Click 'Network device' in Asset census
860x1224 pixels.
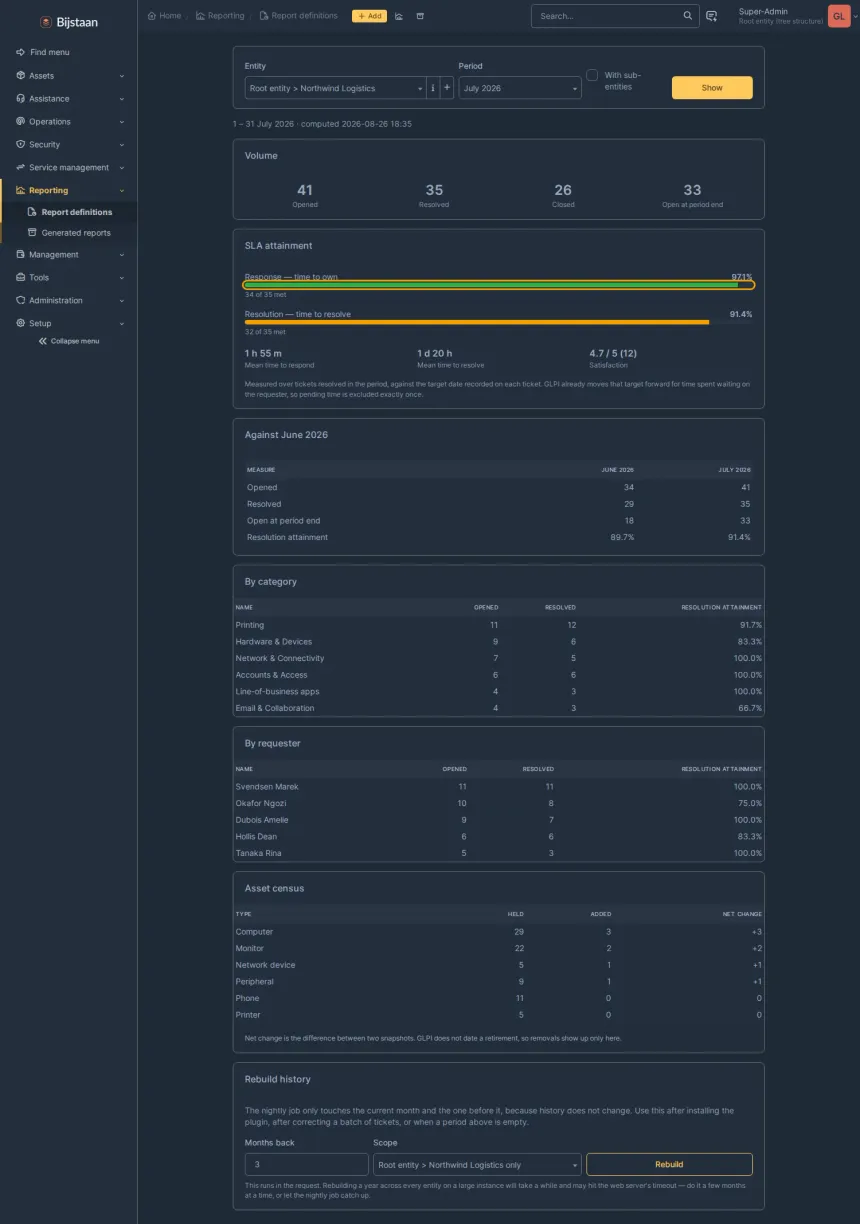tap(265, 965)
